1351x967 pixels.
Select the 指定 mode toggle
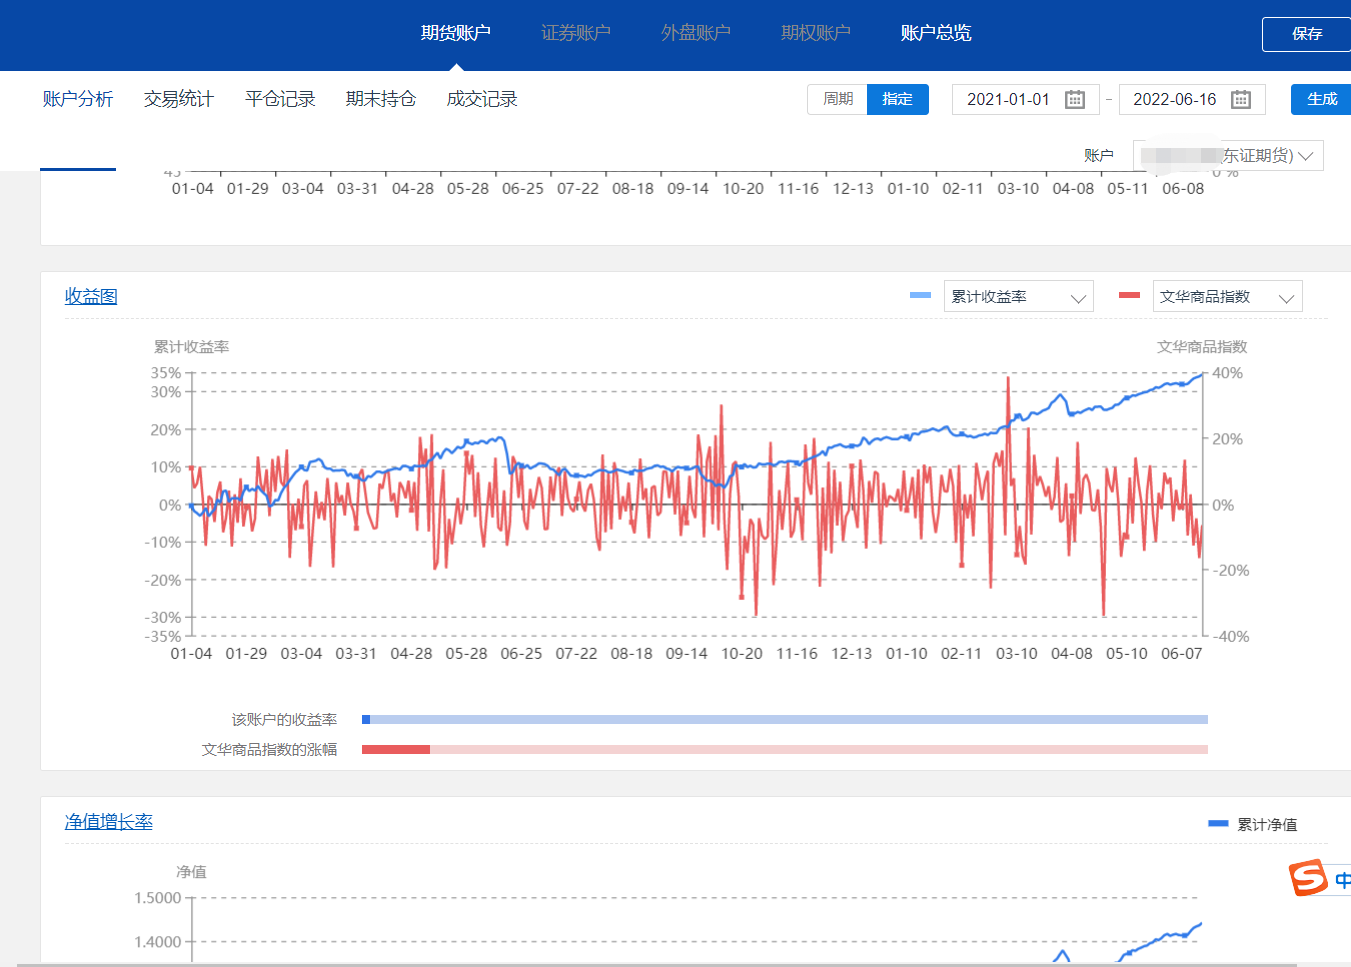(898, 99)
